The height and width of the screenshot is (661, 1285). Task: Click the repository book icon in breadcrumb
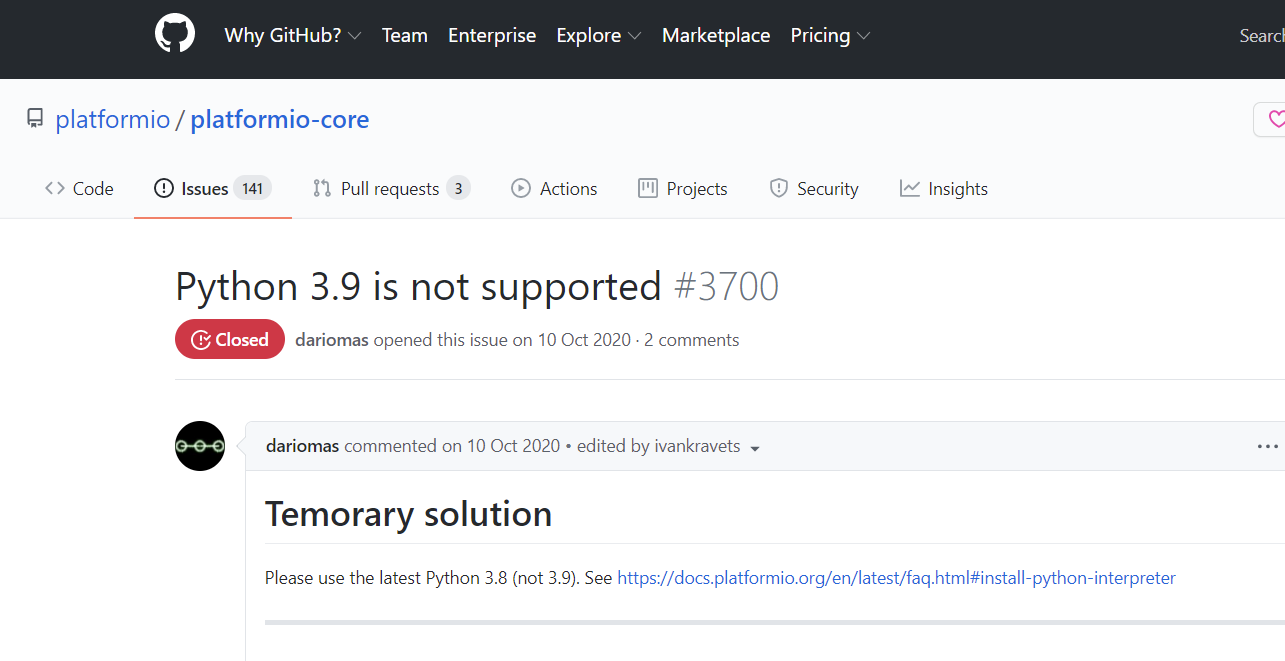pos(34,118)
